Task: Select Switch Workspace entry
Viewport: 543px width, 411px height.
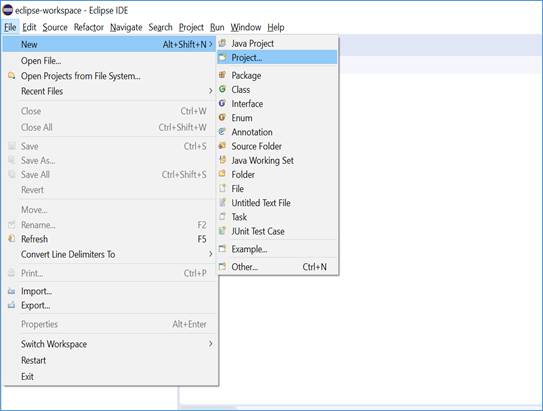Action: (109, 344)
